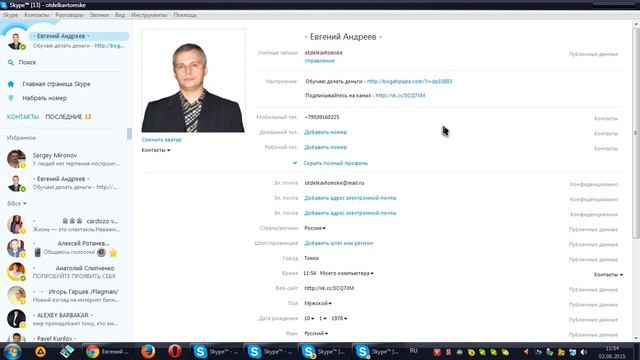Open 'Евгений Андреев' contact in favorites

66,182
